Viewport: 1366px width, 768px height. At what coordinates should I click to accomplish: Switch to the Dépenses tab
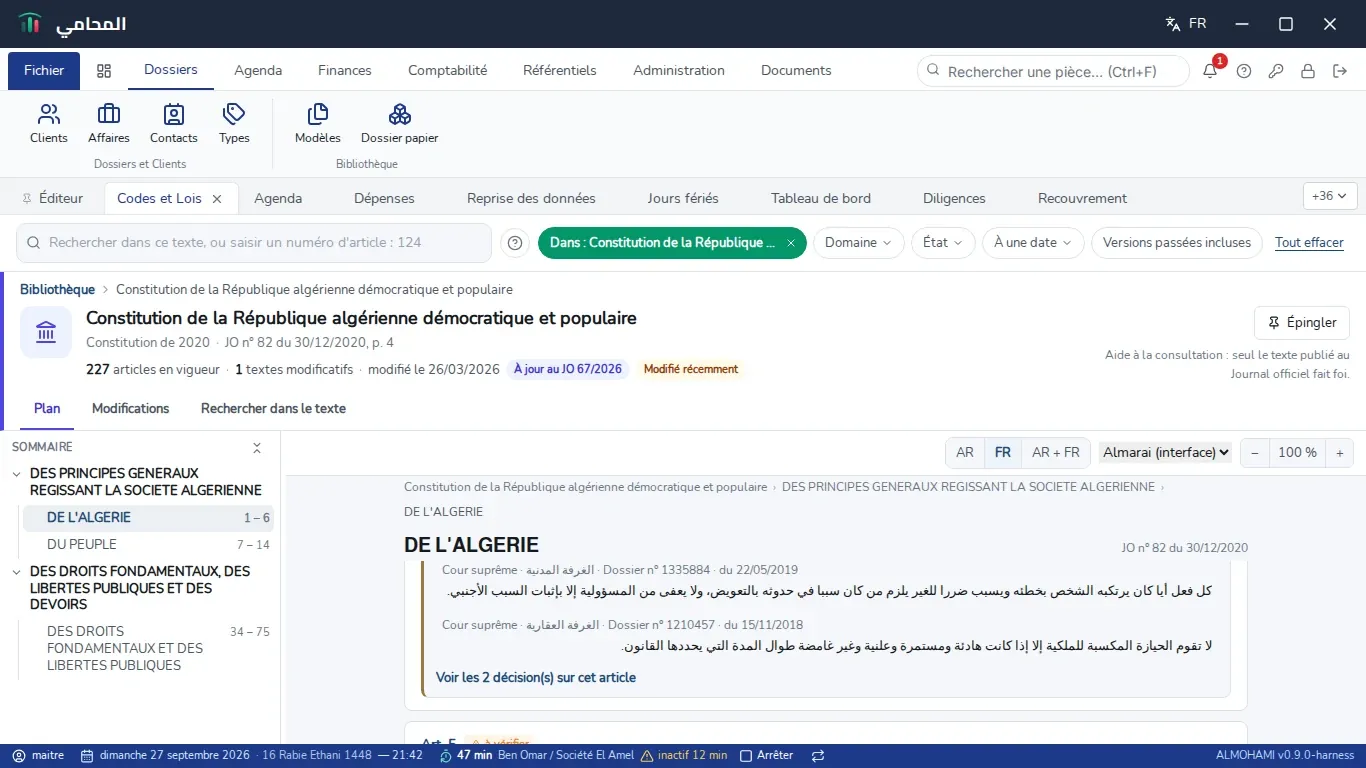pyautogui.click(x=384, y=198)
